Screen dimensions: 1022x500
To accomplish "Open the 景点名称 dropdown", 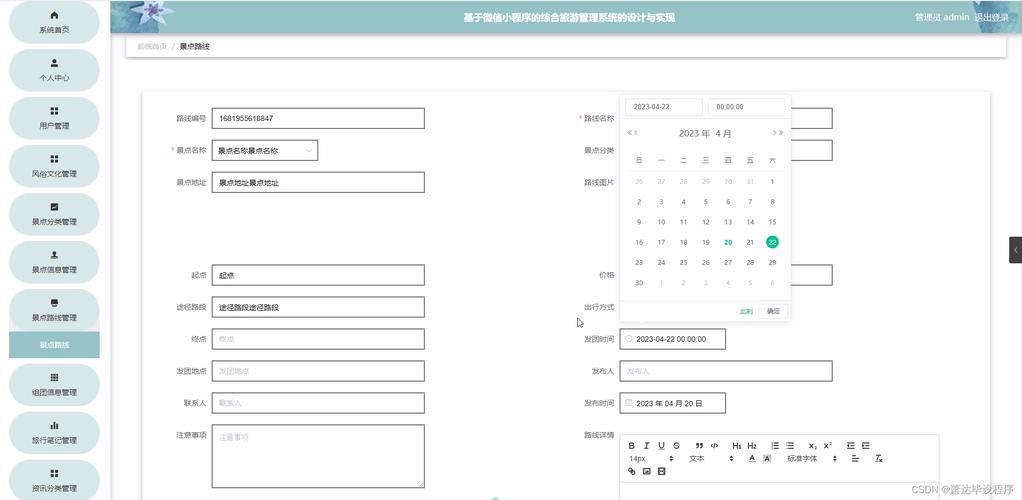I will click(x=265, y=151).
